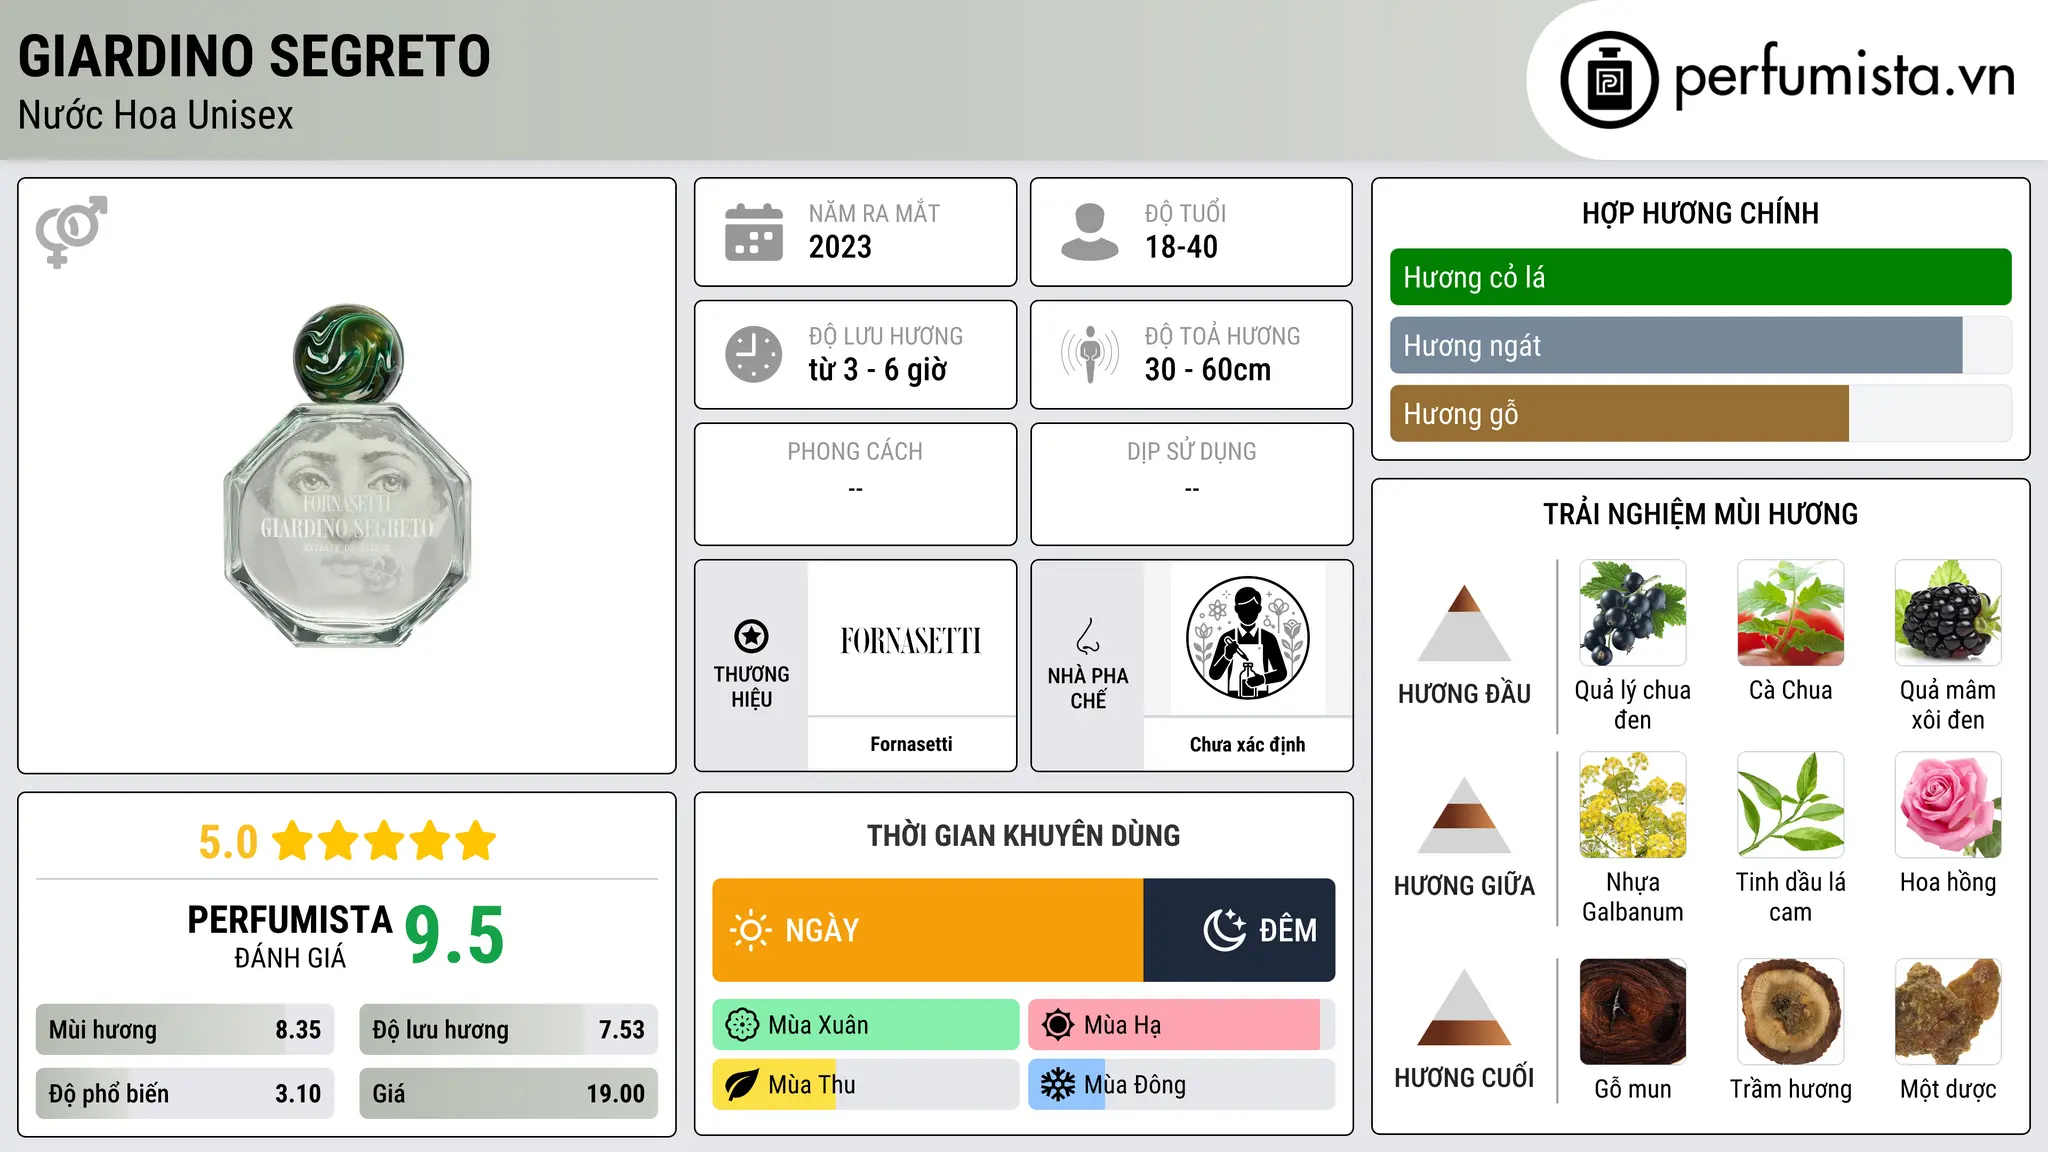Click the Mùa Thu season bar
The width and height of the screenshot is (2048, 1152).
[x=866, y=1085]
